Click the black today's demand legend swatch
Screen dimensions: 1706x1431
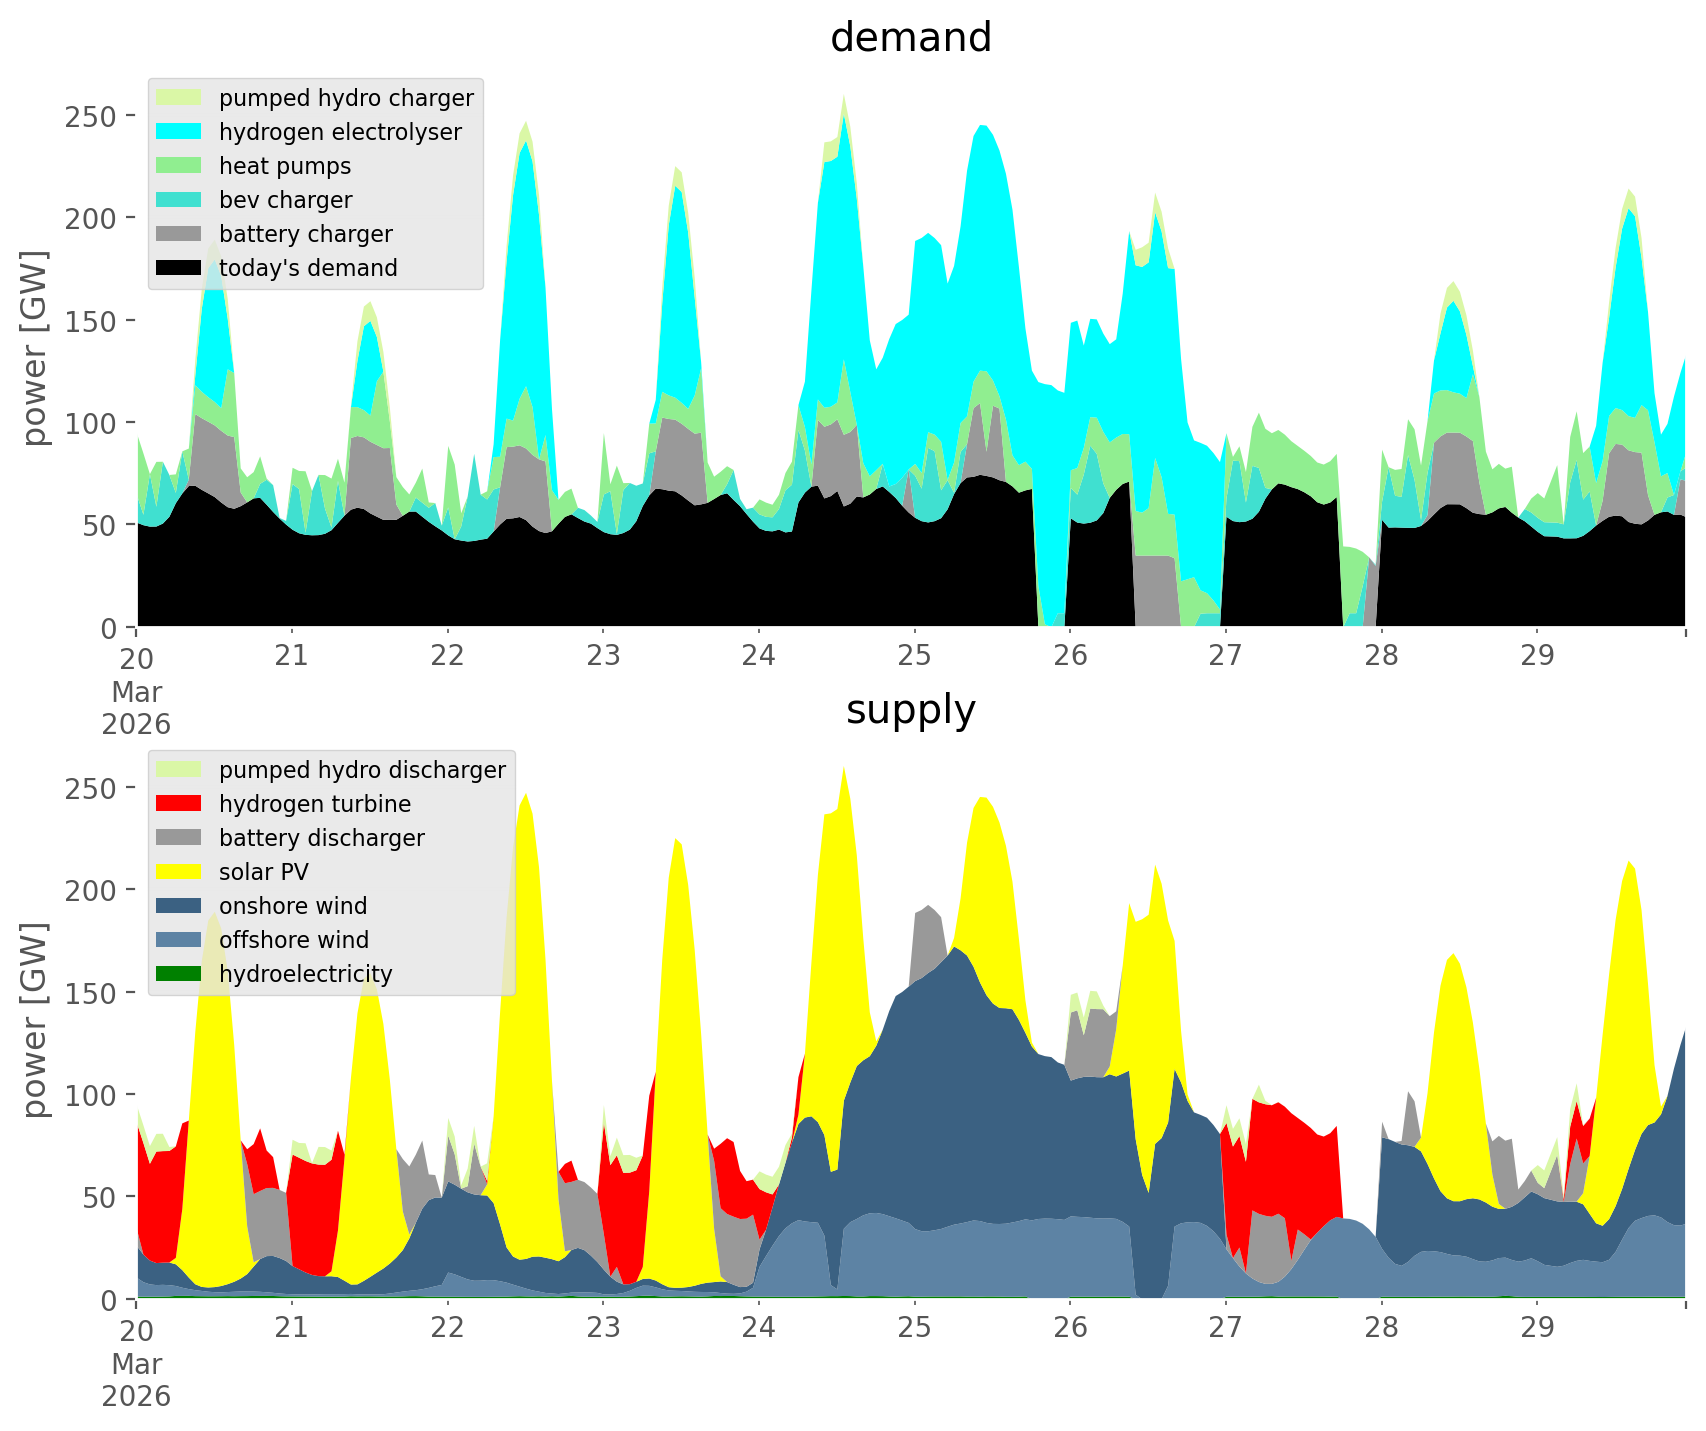point(179,268)
